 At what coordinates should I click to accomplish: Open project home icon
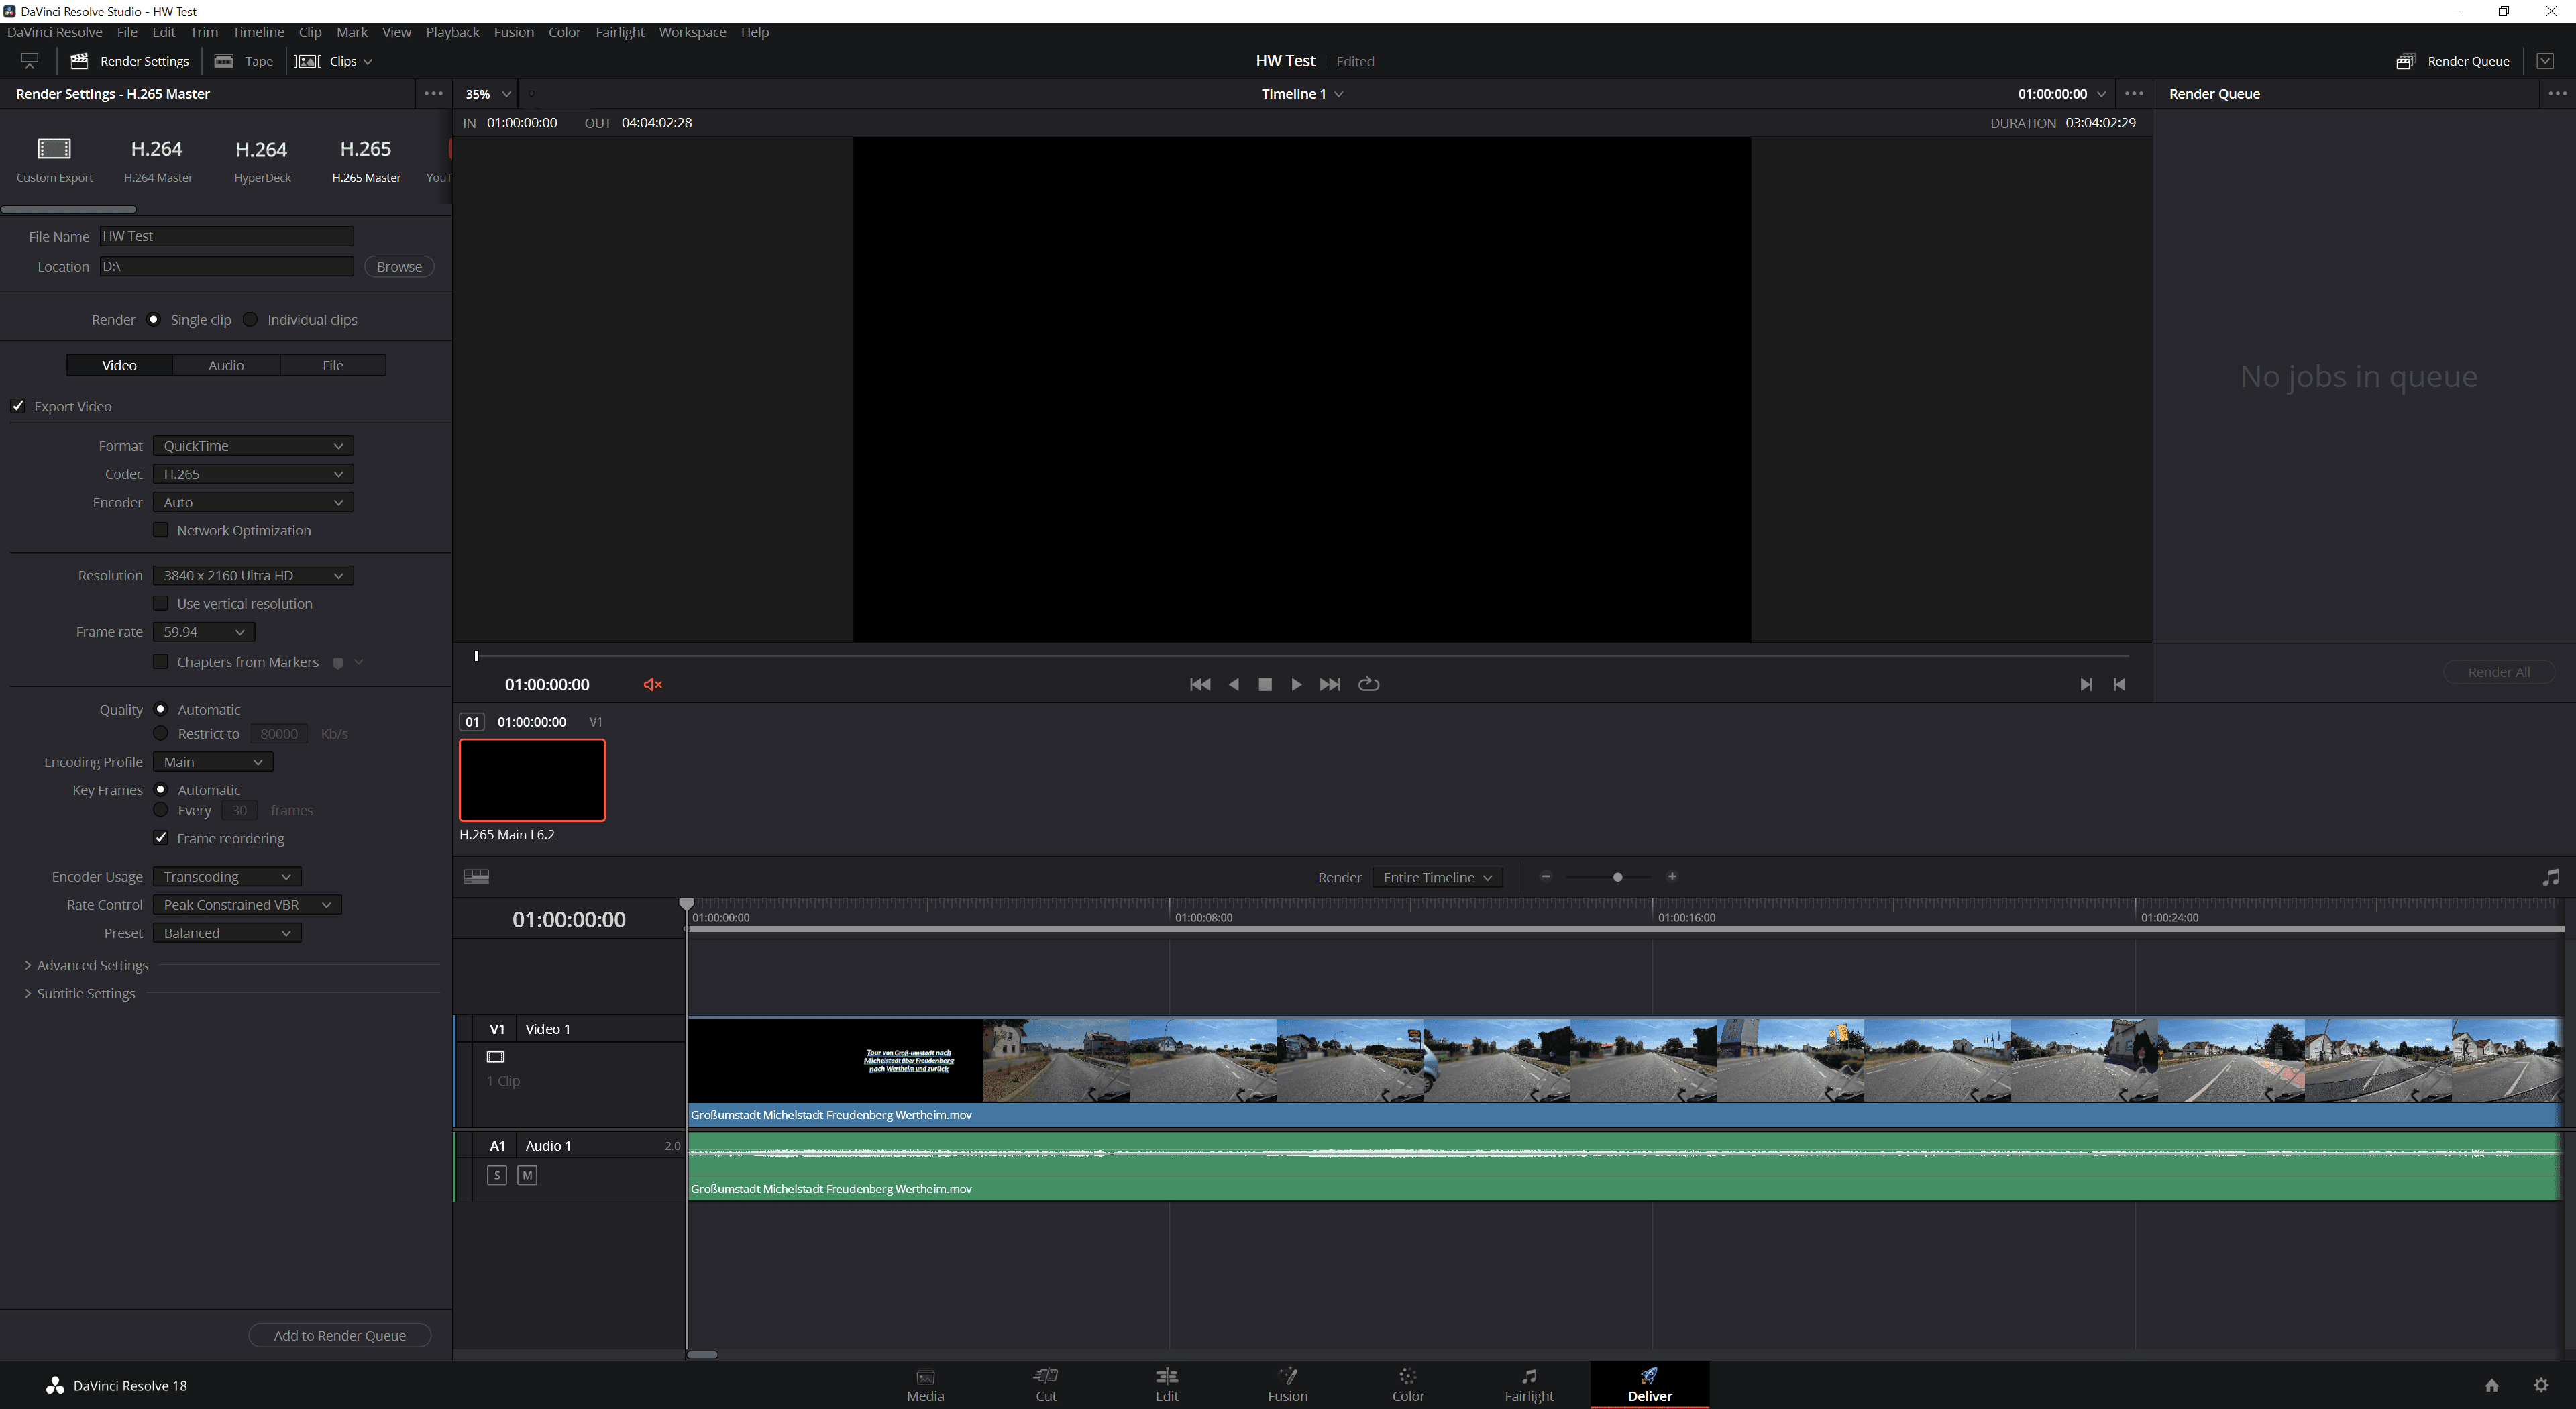(2491, 1385)
